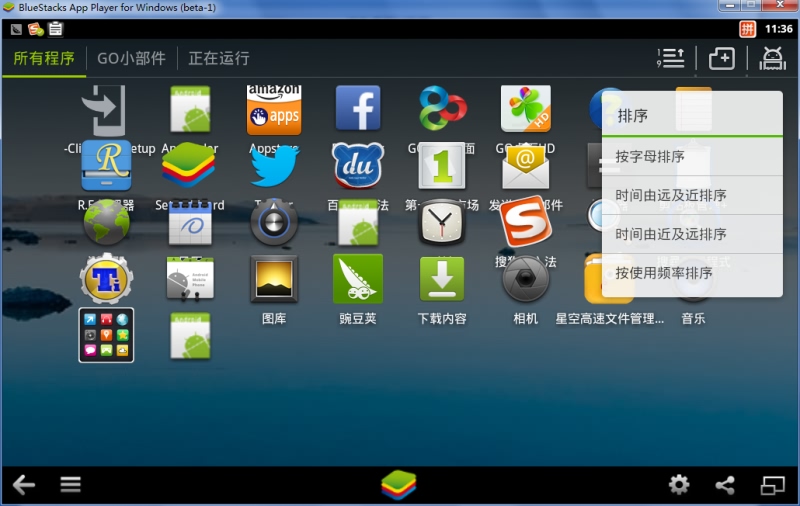Viewport: 800px width, 506px height.
Task: Choose 时间由远及近排序 option
Action: [x=692, y=195]
